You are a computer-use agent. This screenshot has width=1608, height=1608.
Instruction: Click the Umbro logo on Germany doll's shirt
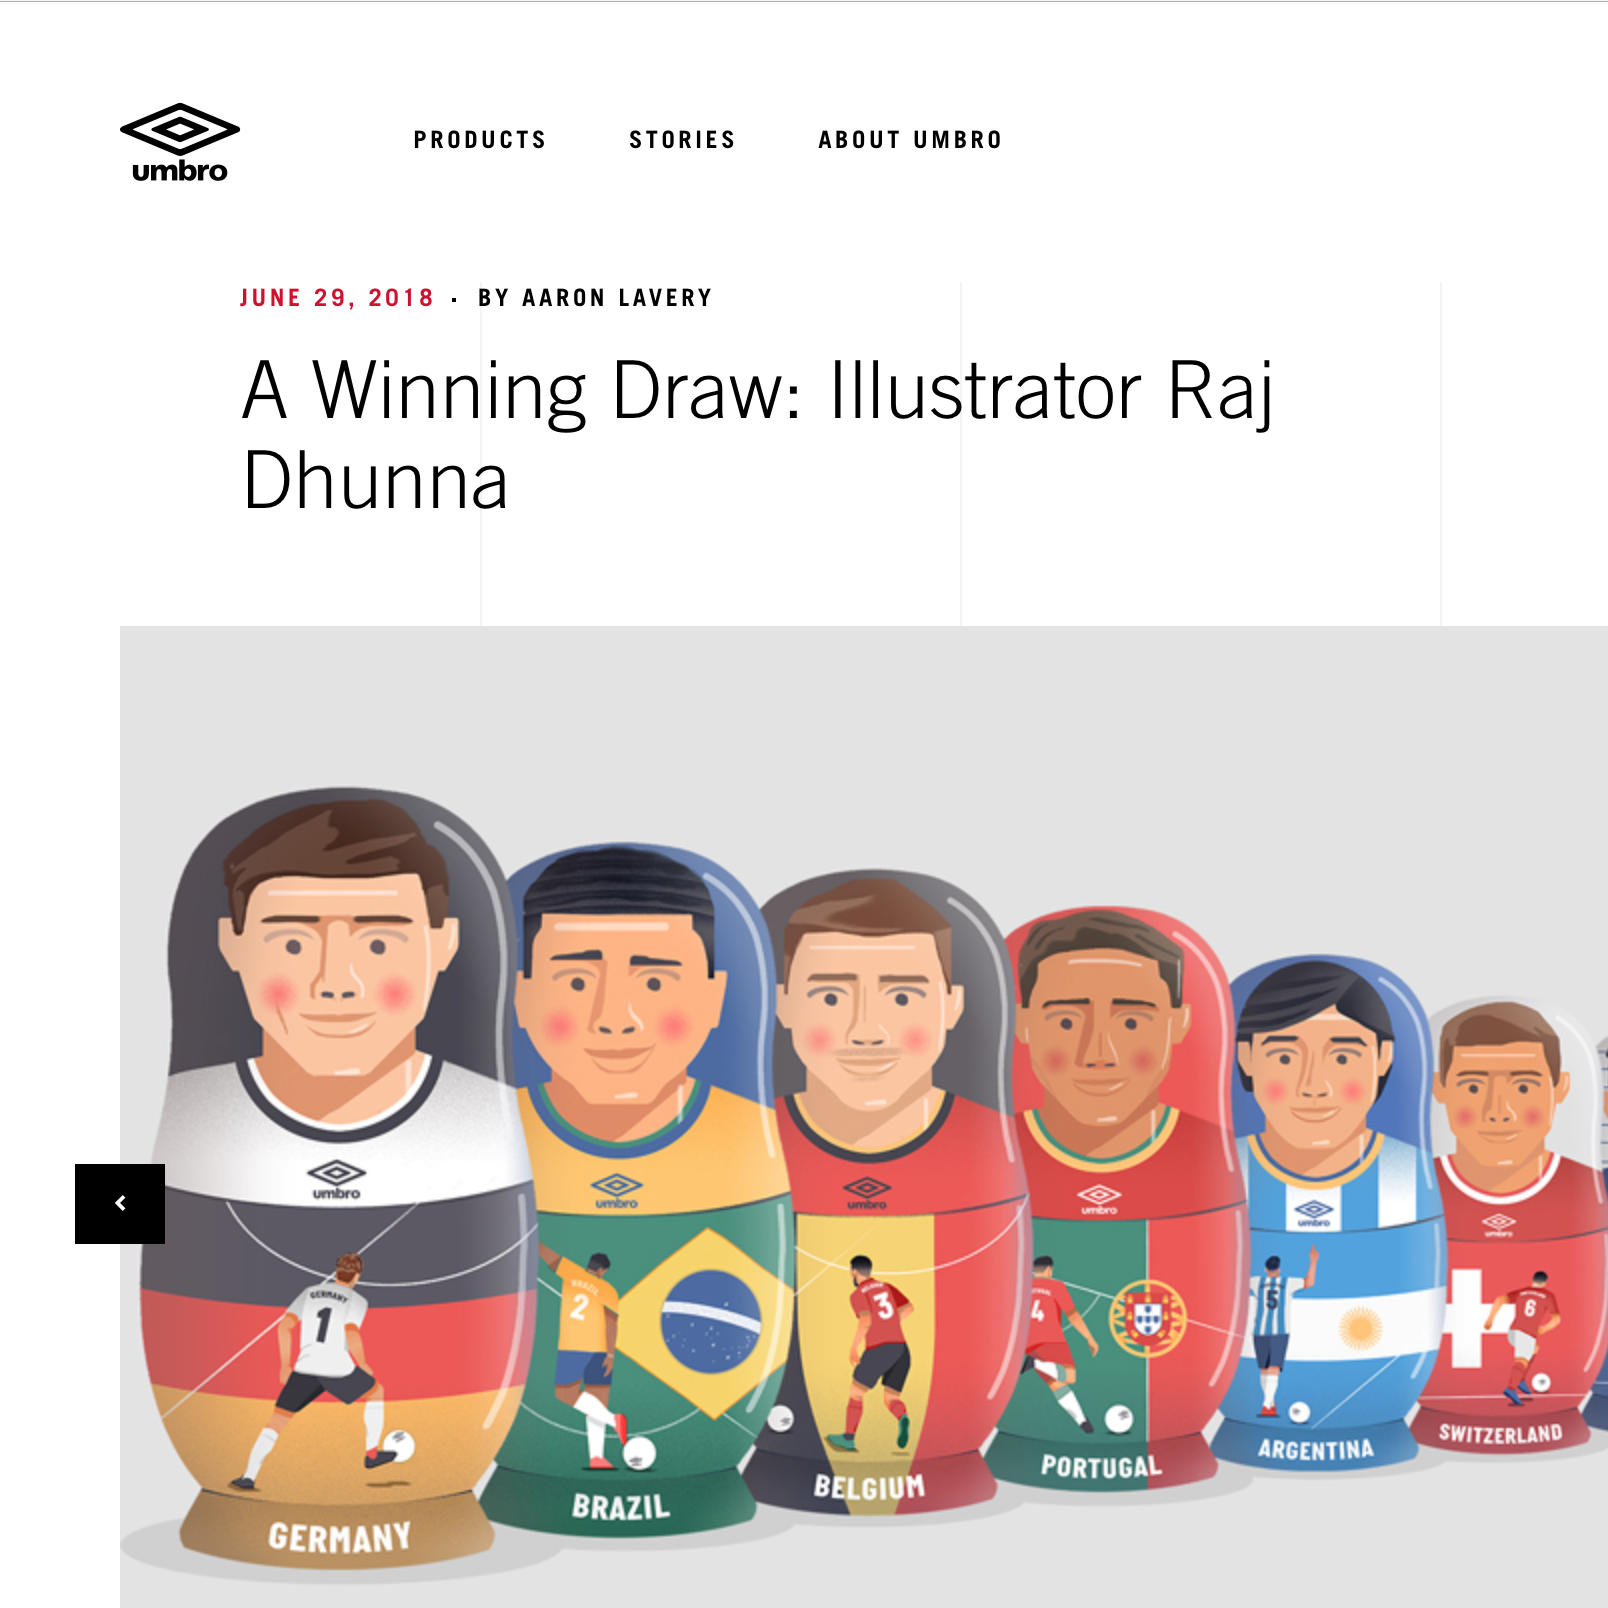(x=336, y=1179)
